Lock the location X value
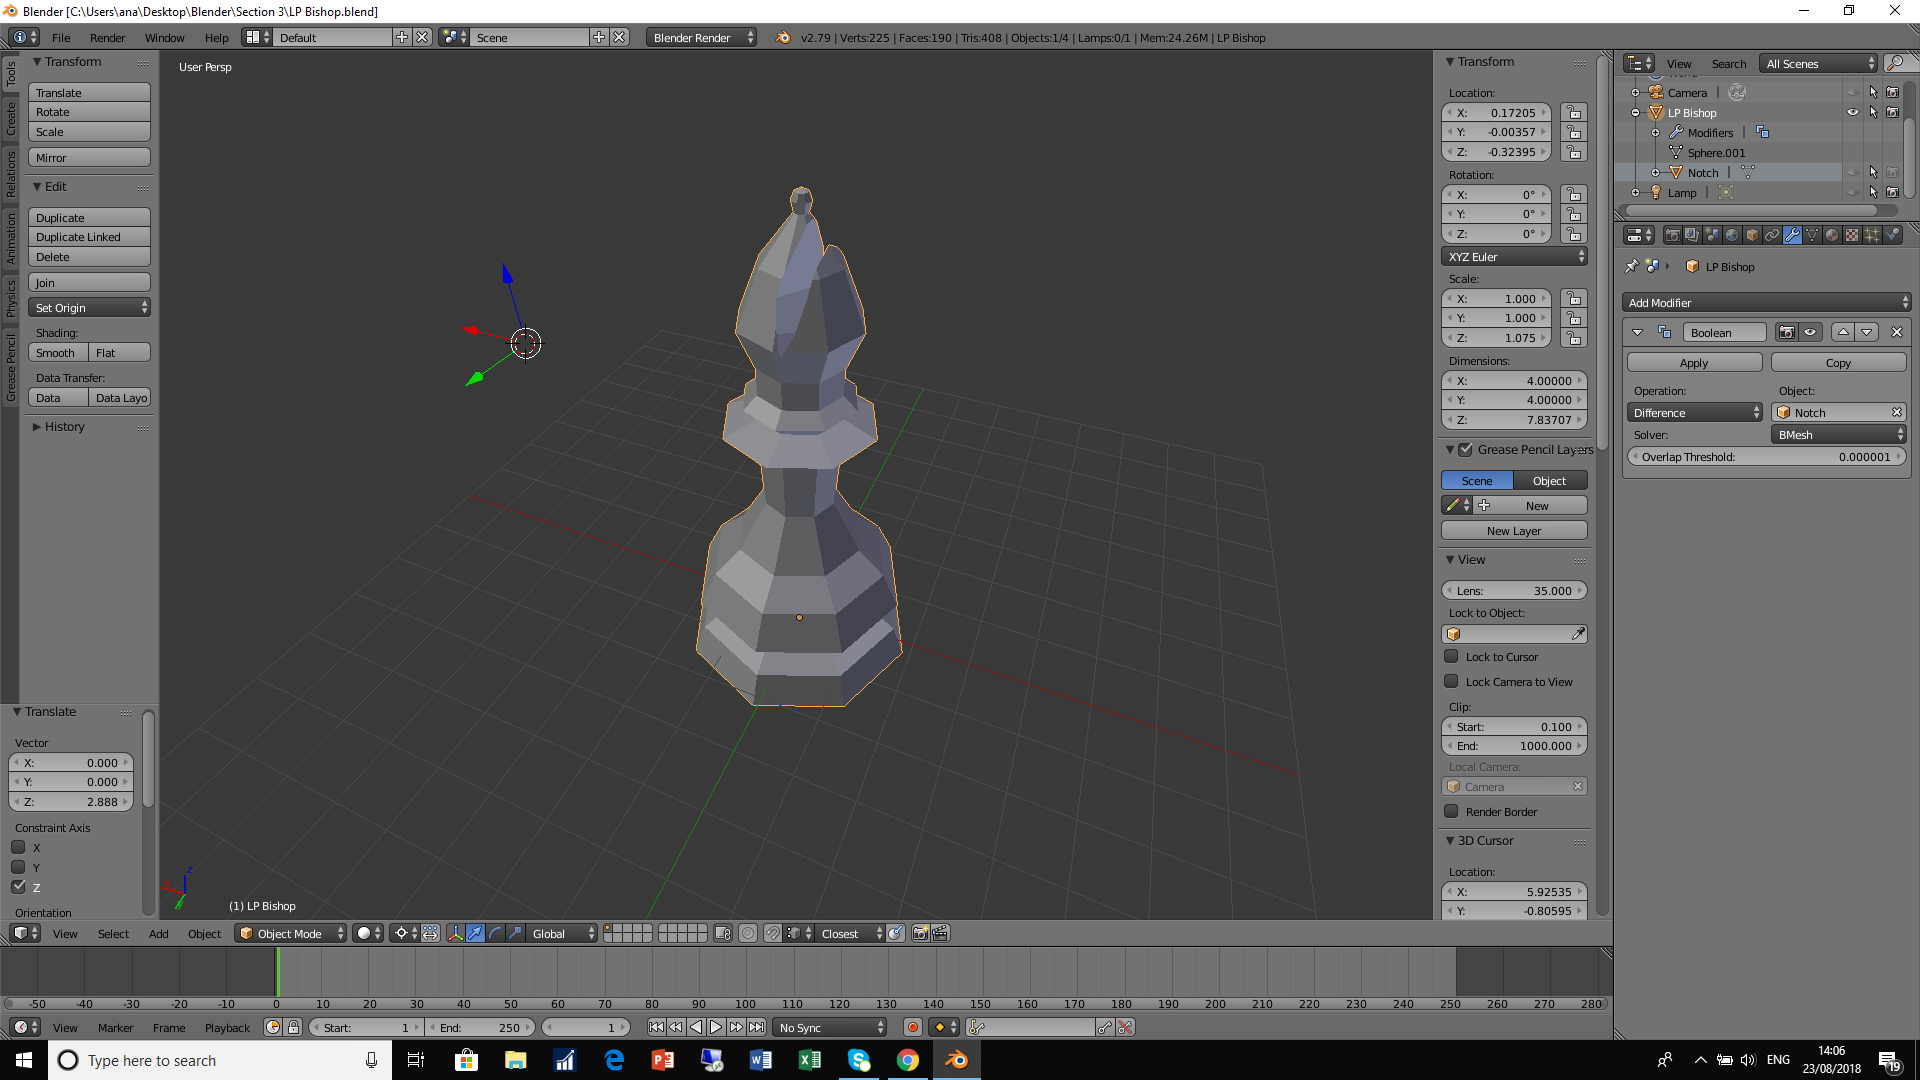The image size is (1920, 1080). coord(1574,113)
